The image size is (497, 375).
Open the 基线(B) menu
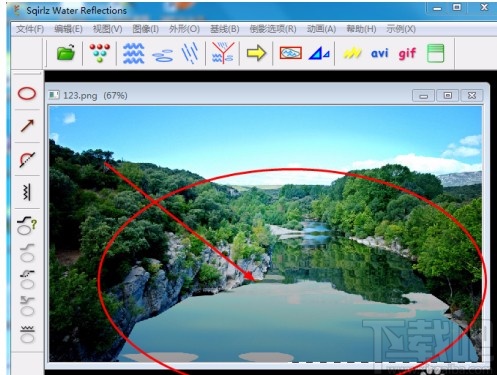pos(225,29)
